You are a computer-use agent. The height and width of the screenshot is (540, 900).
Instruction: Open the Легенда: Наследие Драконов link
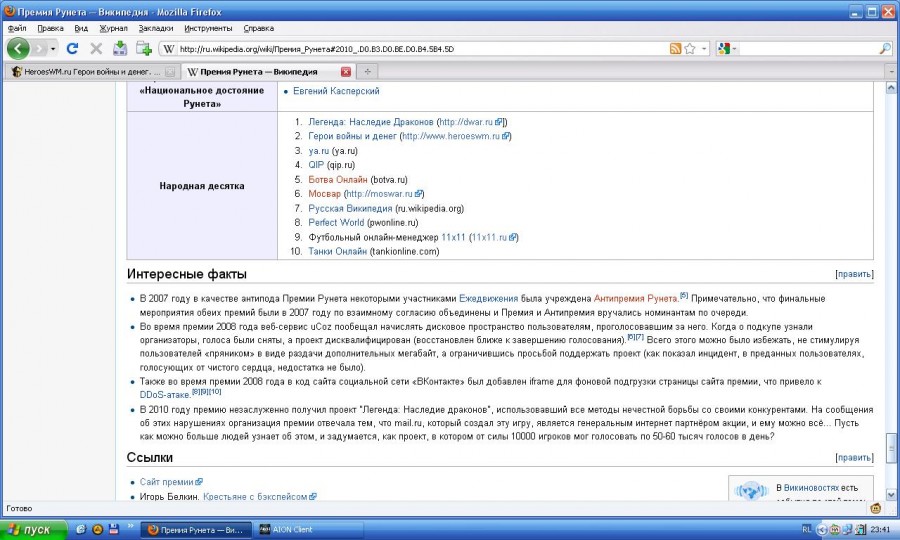coord(371,122)
